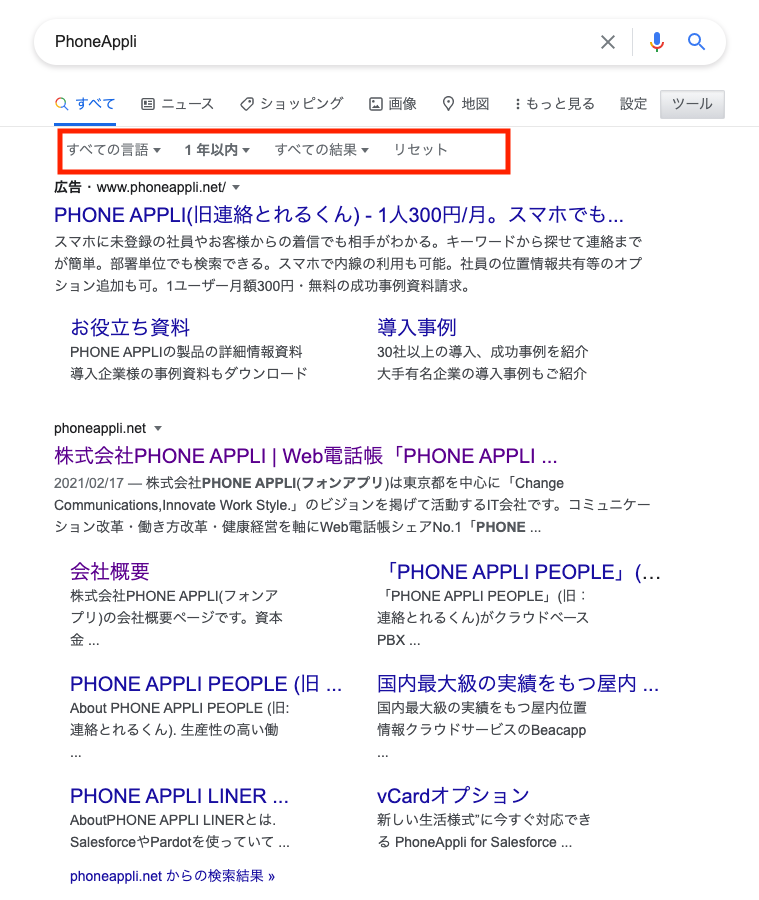Expand the ad arrow beside www.phoneappli.net/

(x=236, y=188)
